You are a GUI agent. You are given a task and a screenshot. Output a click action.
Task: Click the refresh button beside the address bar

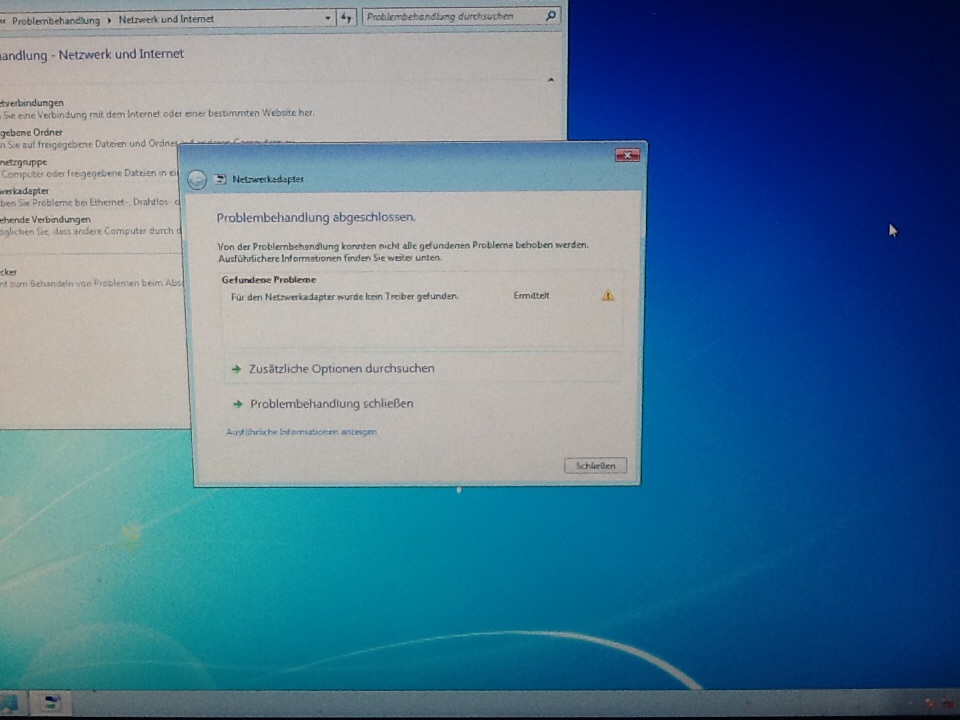pyautogui.click(x=346, y=18)
